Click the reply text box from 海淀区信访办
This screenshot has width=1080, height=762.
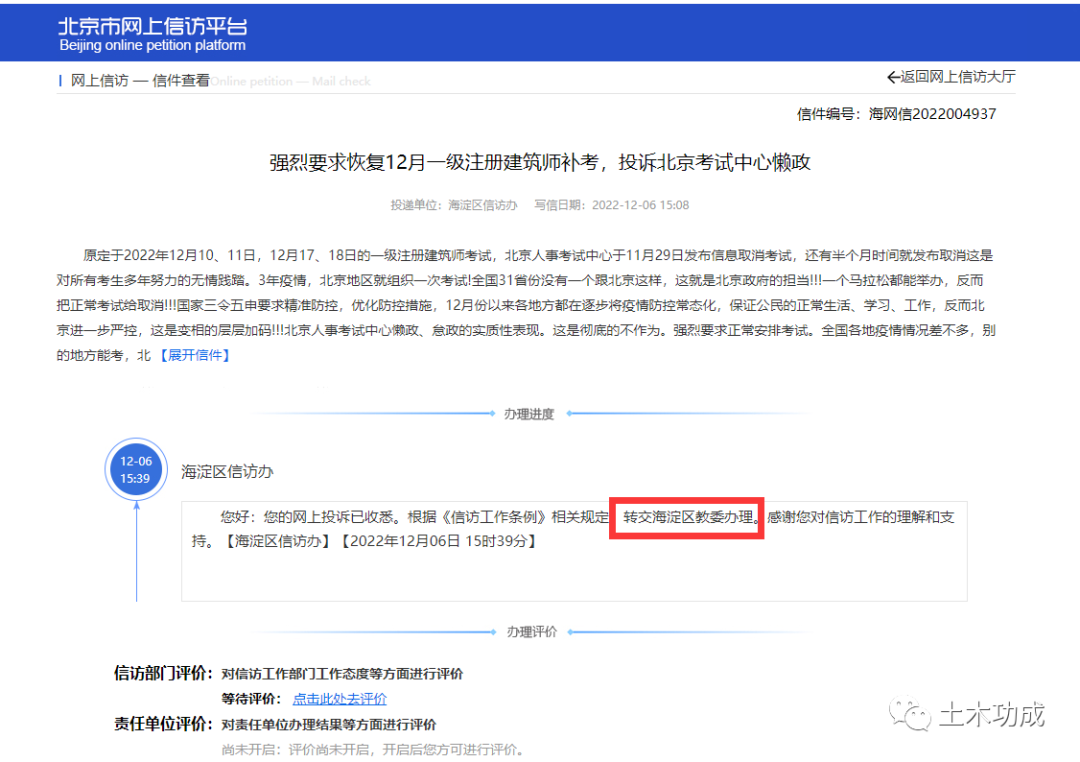click(x=574, y=551)
